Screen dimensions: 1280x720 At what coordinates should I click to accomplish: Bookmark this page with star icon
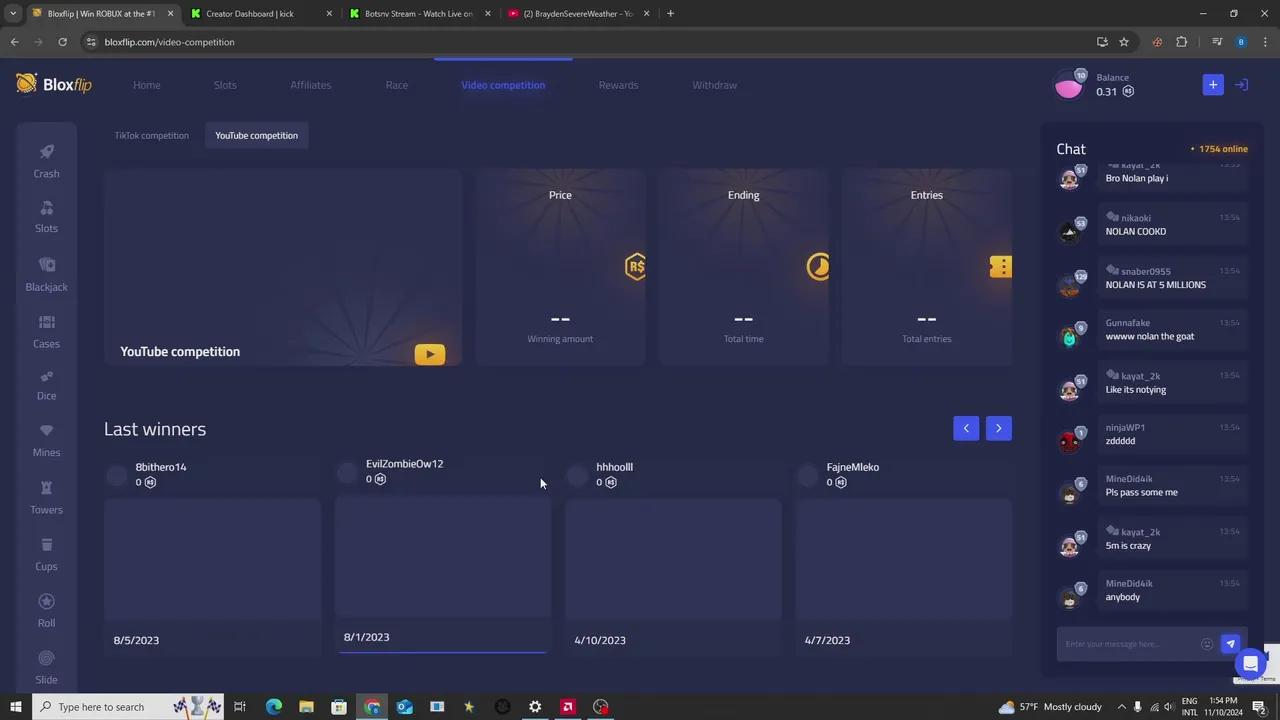point(1124,42)
